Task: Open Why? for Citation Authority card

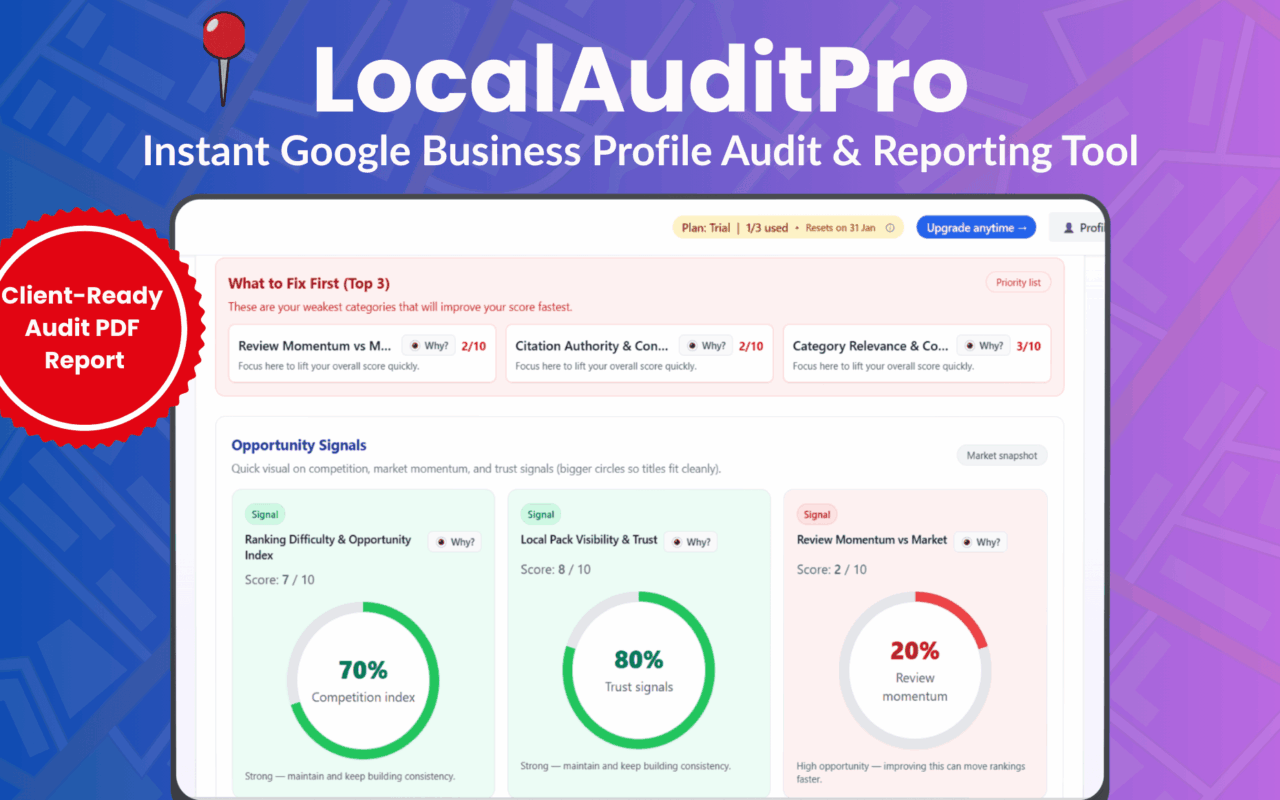Action: [x=705, y=346]
